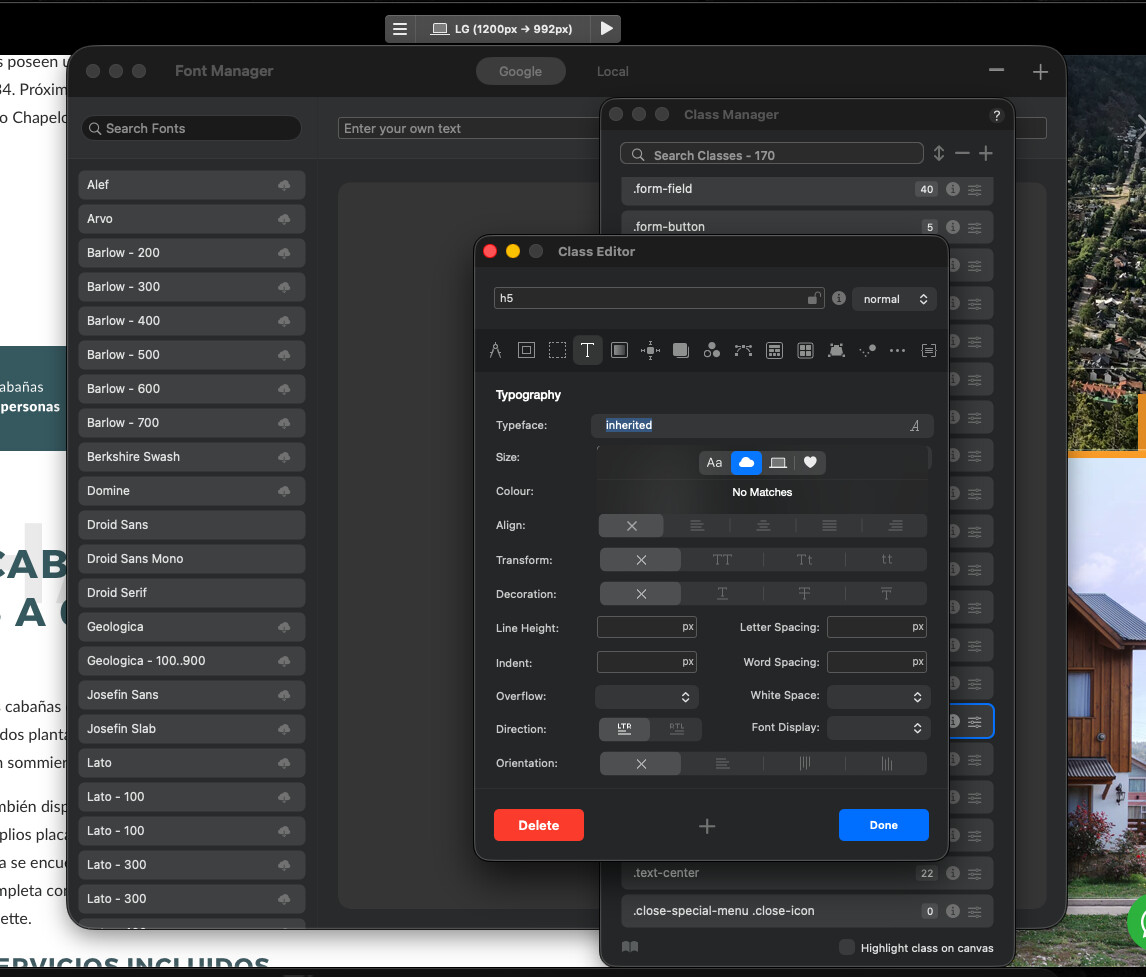Toggle Highlight class on canvas checkbox

tap(847, 947)
